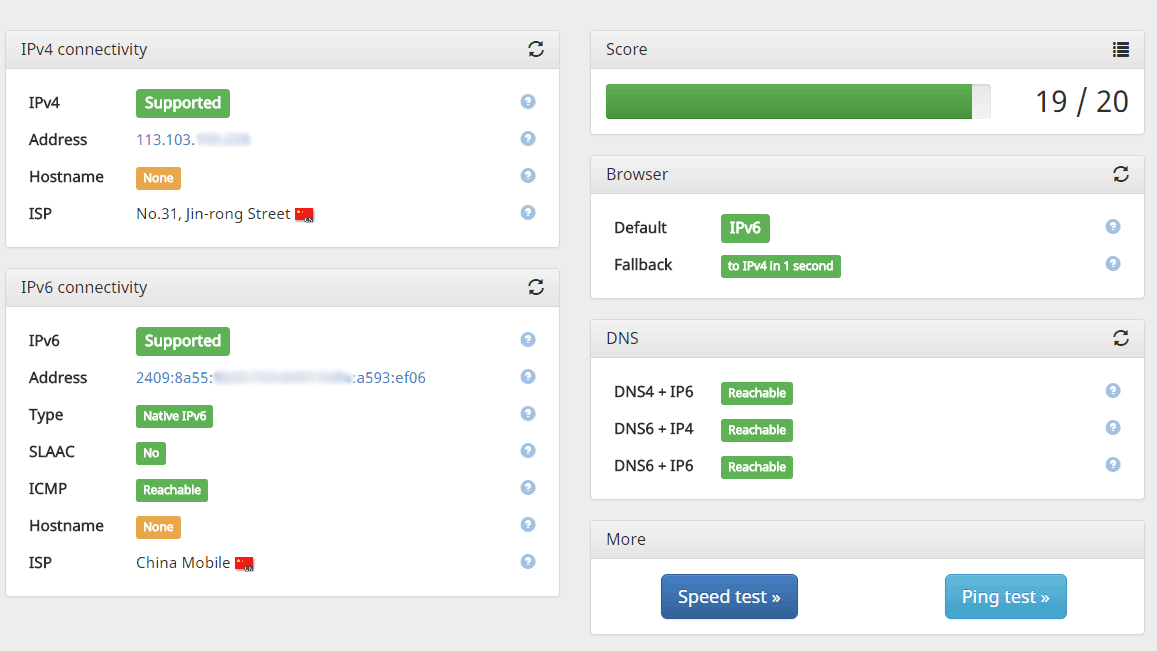Show help for Browser Fallback row
Screen dimensions: 1157x651
(1113, 264)
